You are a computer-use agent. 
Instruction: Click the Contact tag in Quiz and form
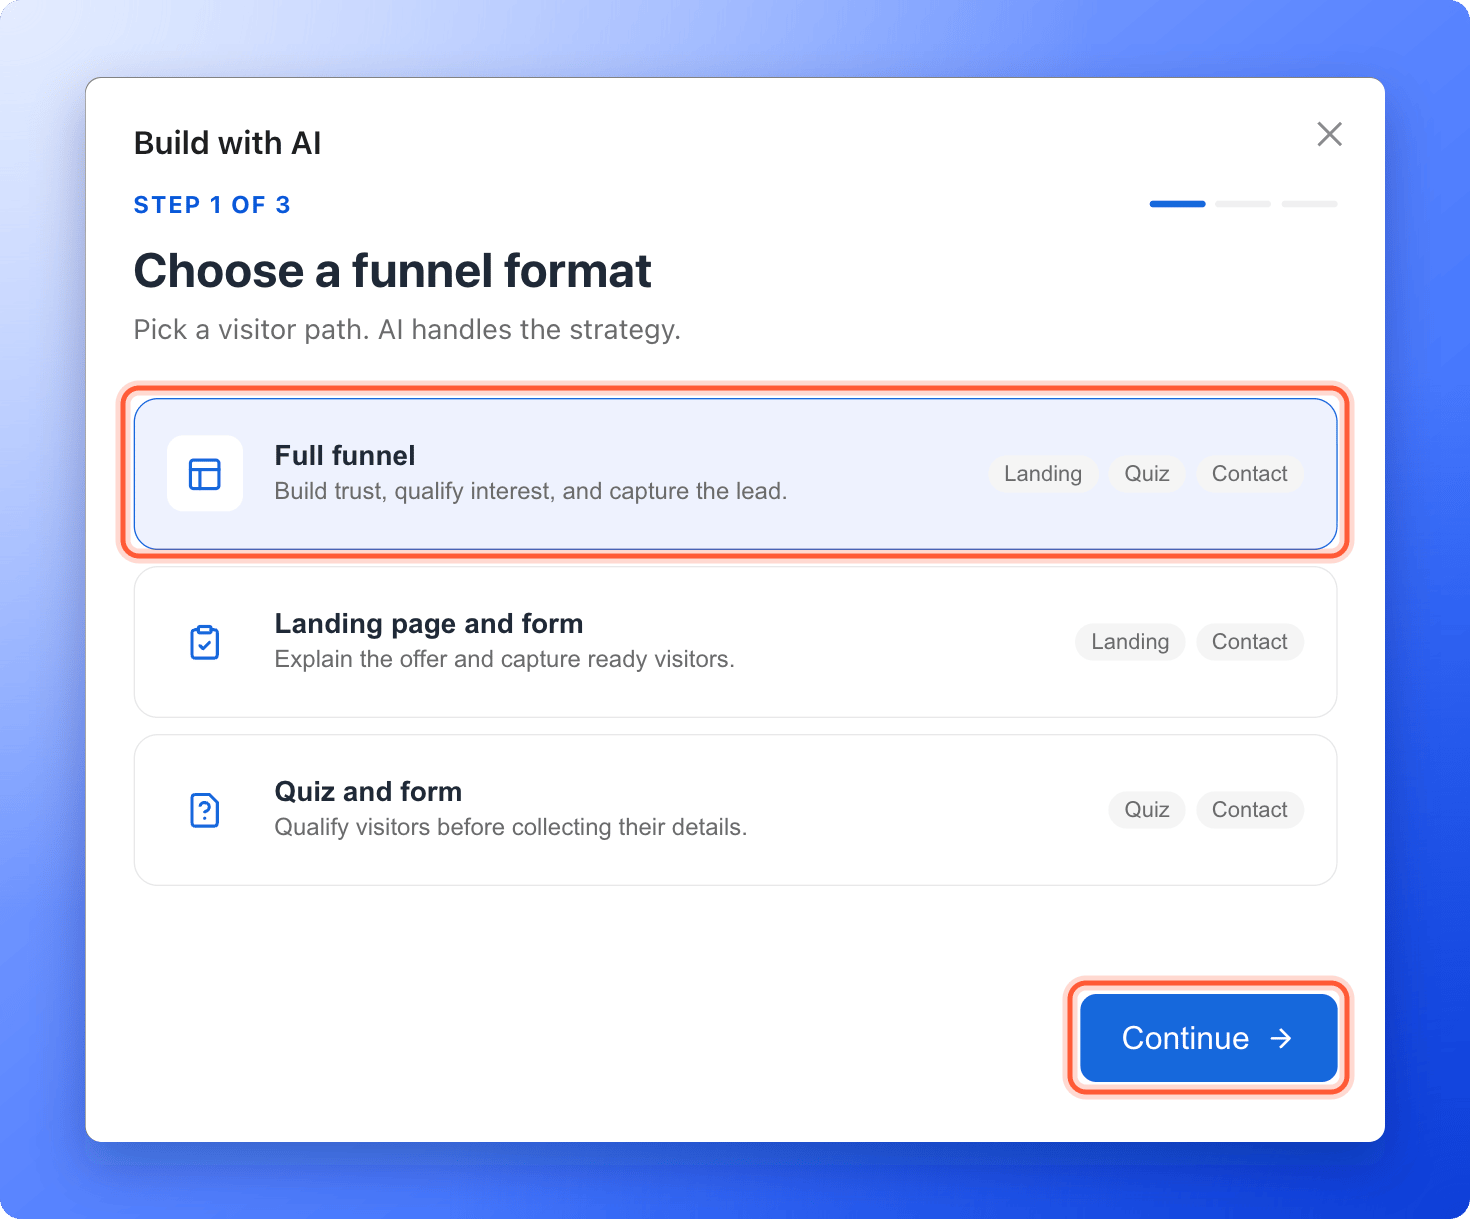click(x=1250, y=810)
